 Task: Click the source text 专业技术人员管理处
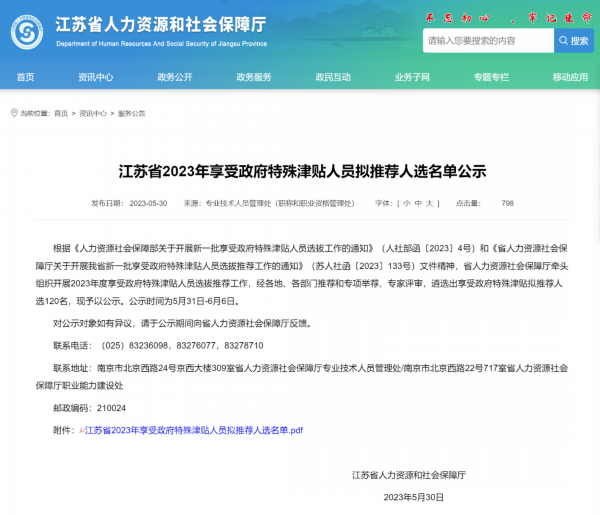[x=238, y=203]
